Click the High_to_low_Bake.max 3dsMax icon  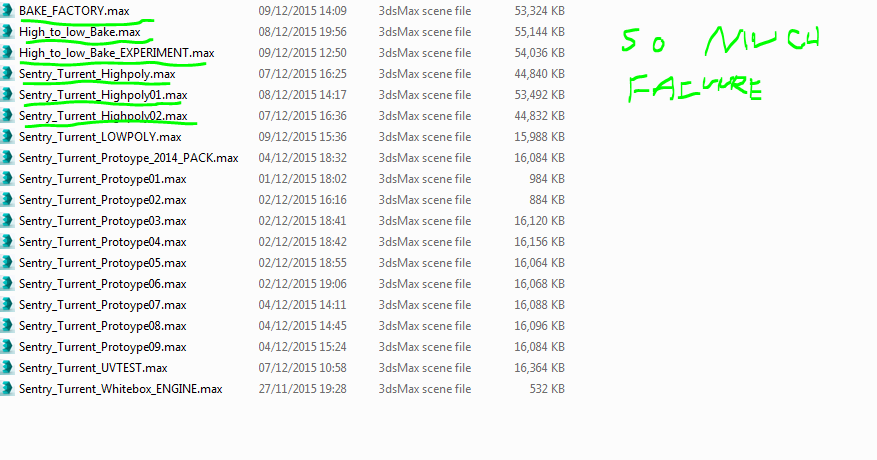pos(7,31)
